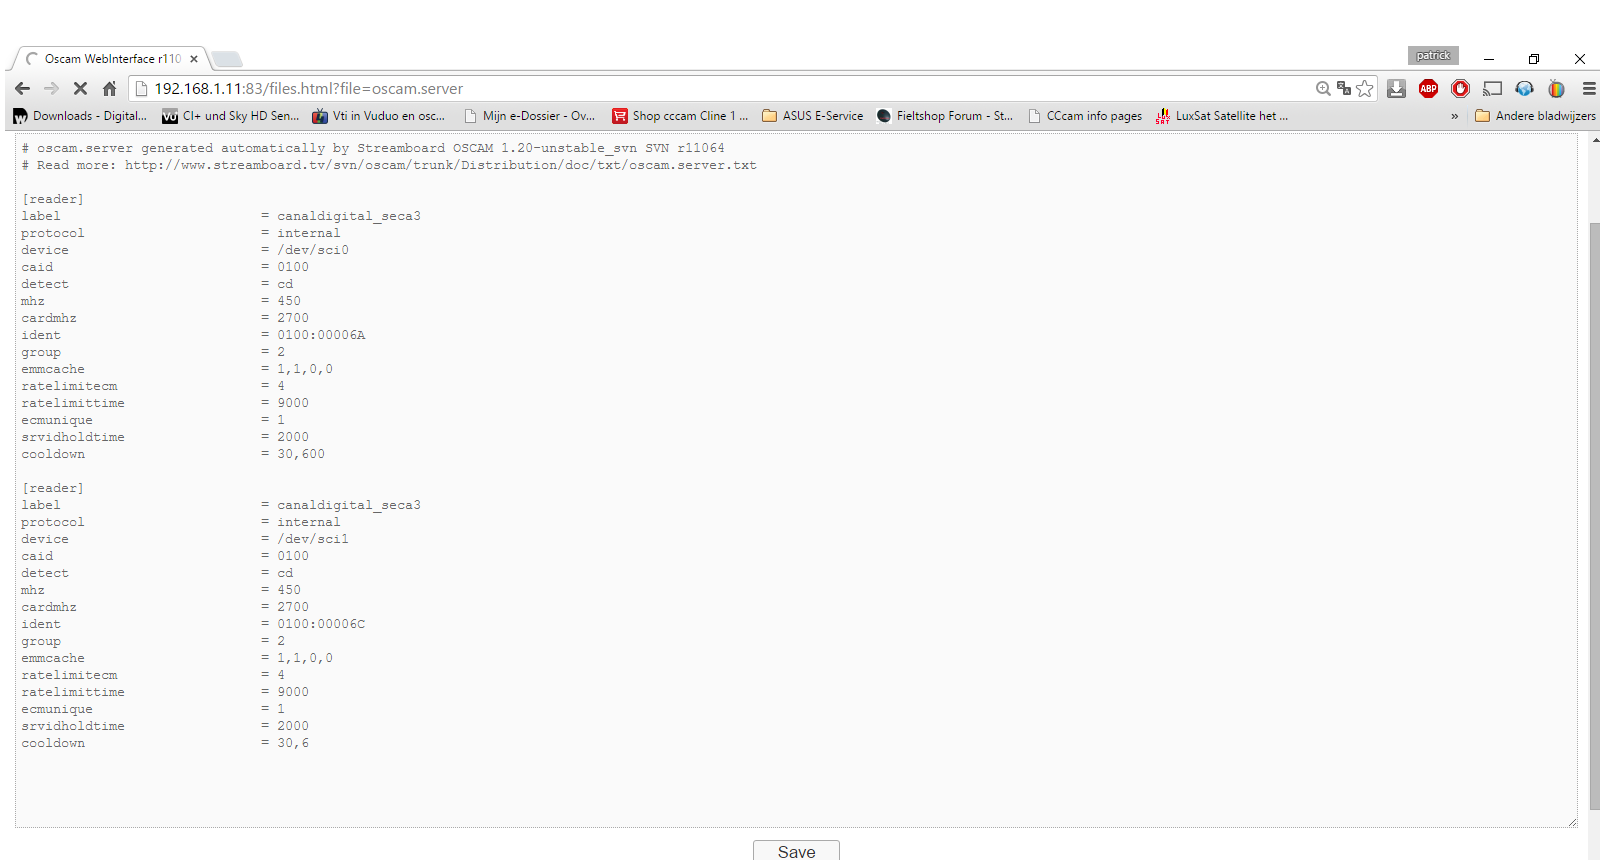The width and height of the screenshot is (1600, 860).
Task: Open Vti in Vuduo en osc bookmark
Action: (x=379, y=116)
